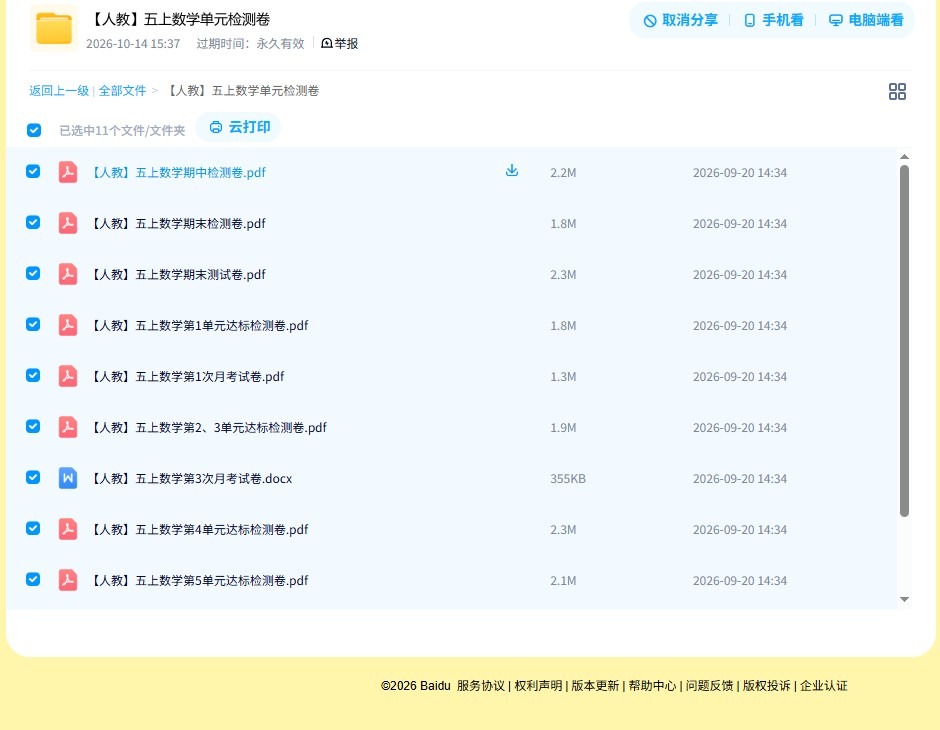The height and width of the screenshot is (730, 940).
Task: Click PDF icon of 第2、3单元达标检测卷.pdf
Action: click(68, 427)
